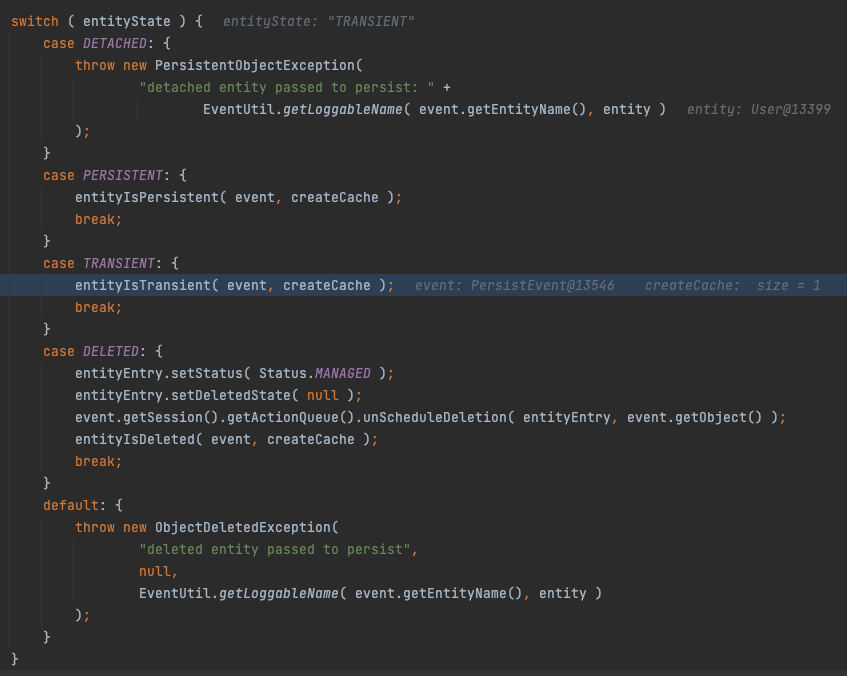Click the PERSISTENT case constant
The image size is (847, 676).
tap(123, 176)
